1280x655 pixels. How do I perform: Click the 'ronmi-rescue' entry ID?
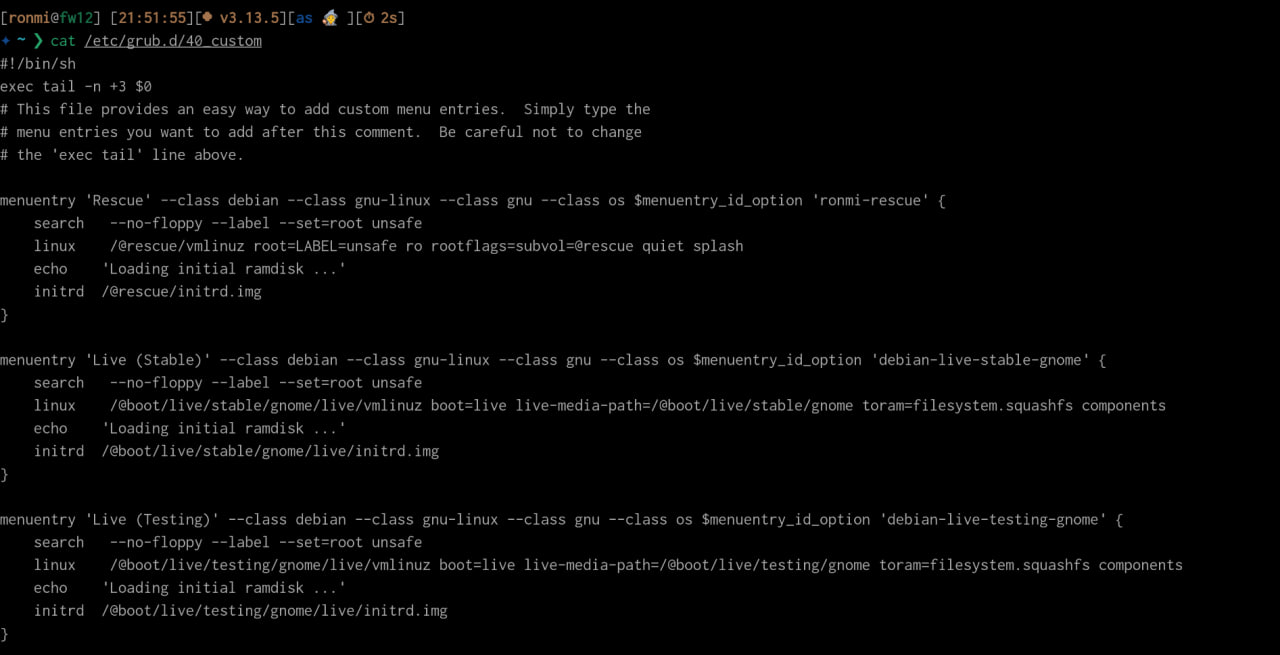(870, 200)
